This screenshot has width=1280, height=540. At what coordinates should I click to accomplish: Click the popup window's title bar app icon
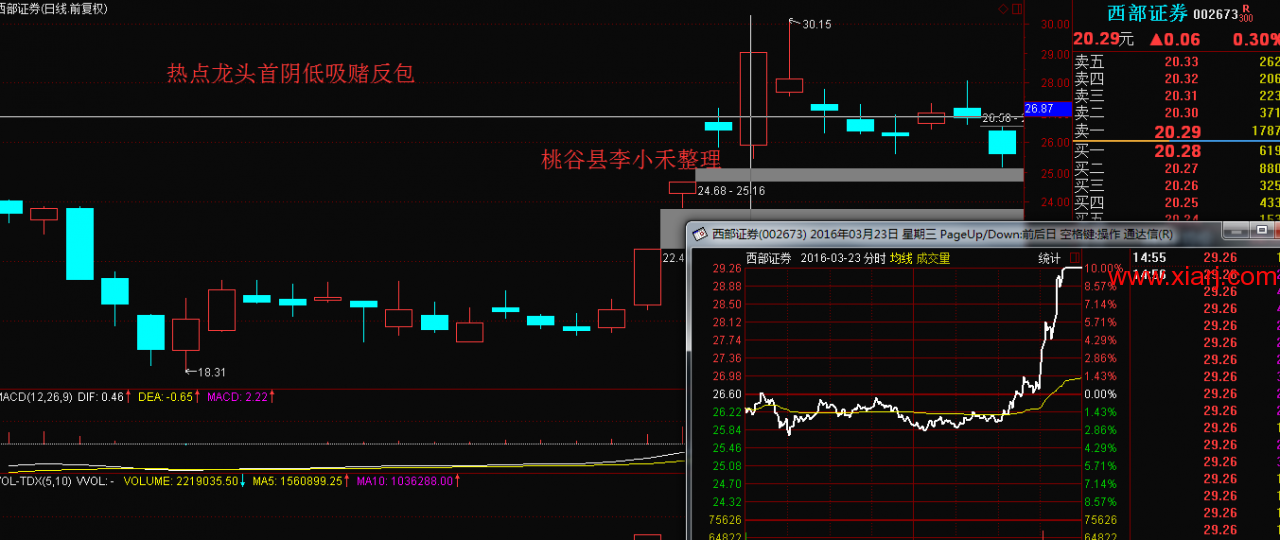coord(699,233)
